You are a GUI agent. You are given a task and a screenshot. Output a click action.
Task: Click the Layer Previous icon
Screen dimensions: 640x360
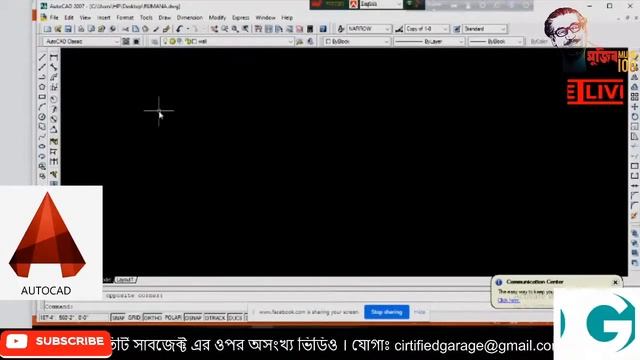click(310, 42)
